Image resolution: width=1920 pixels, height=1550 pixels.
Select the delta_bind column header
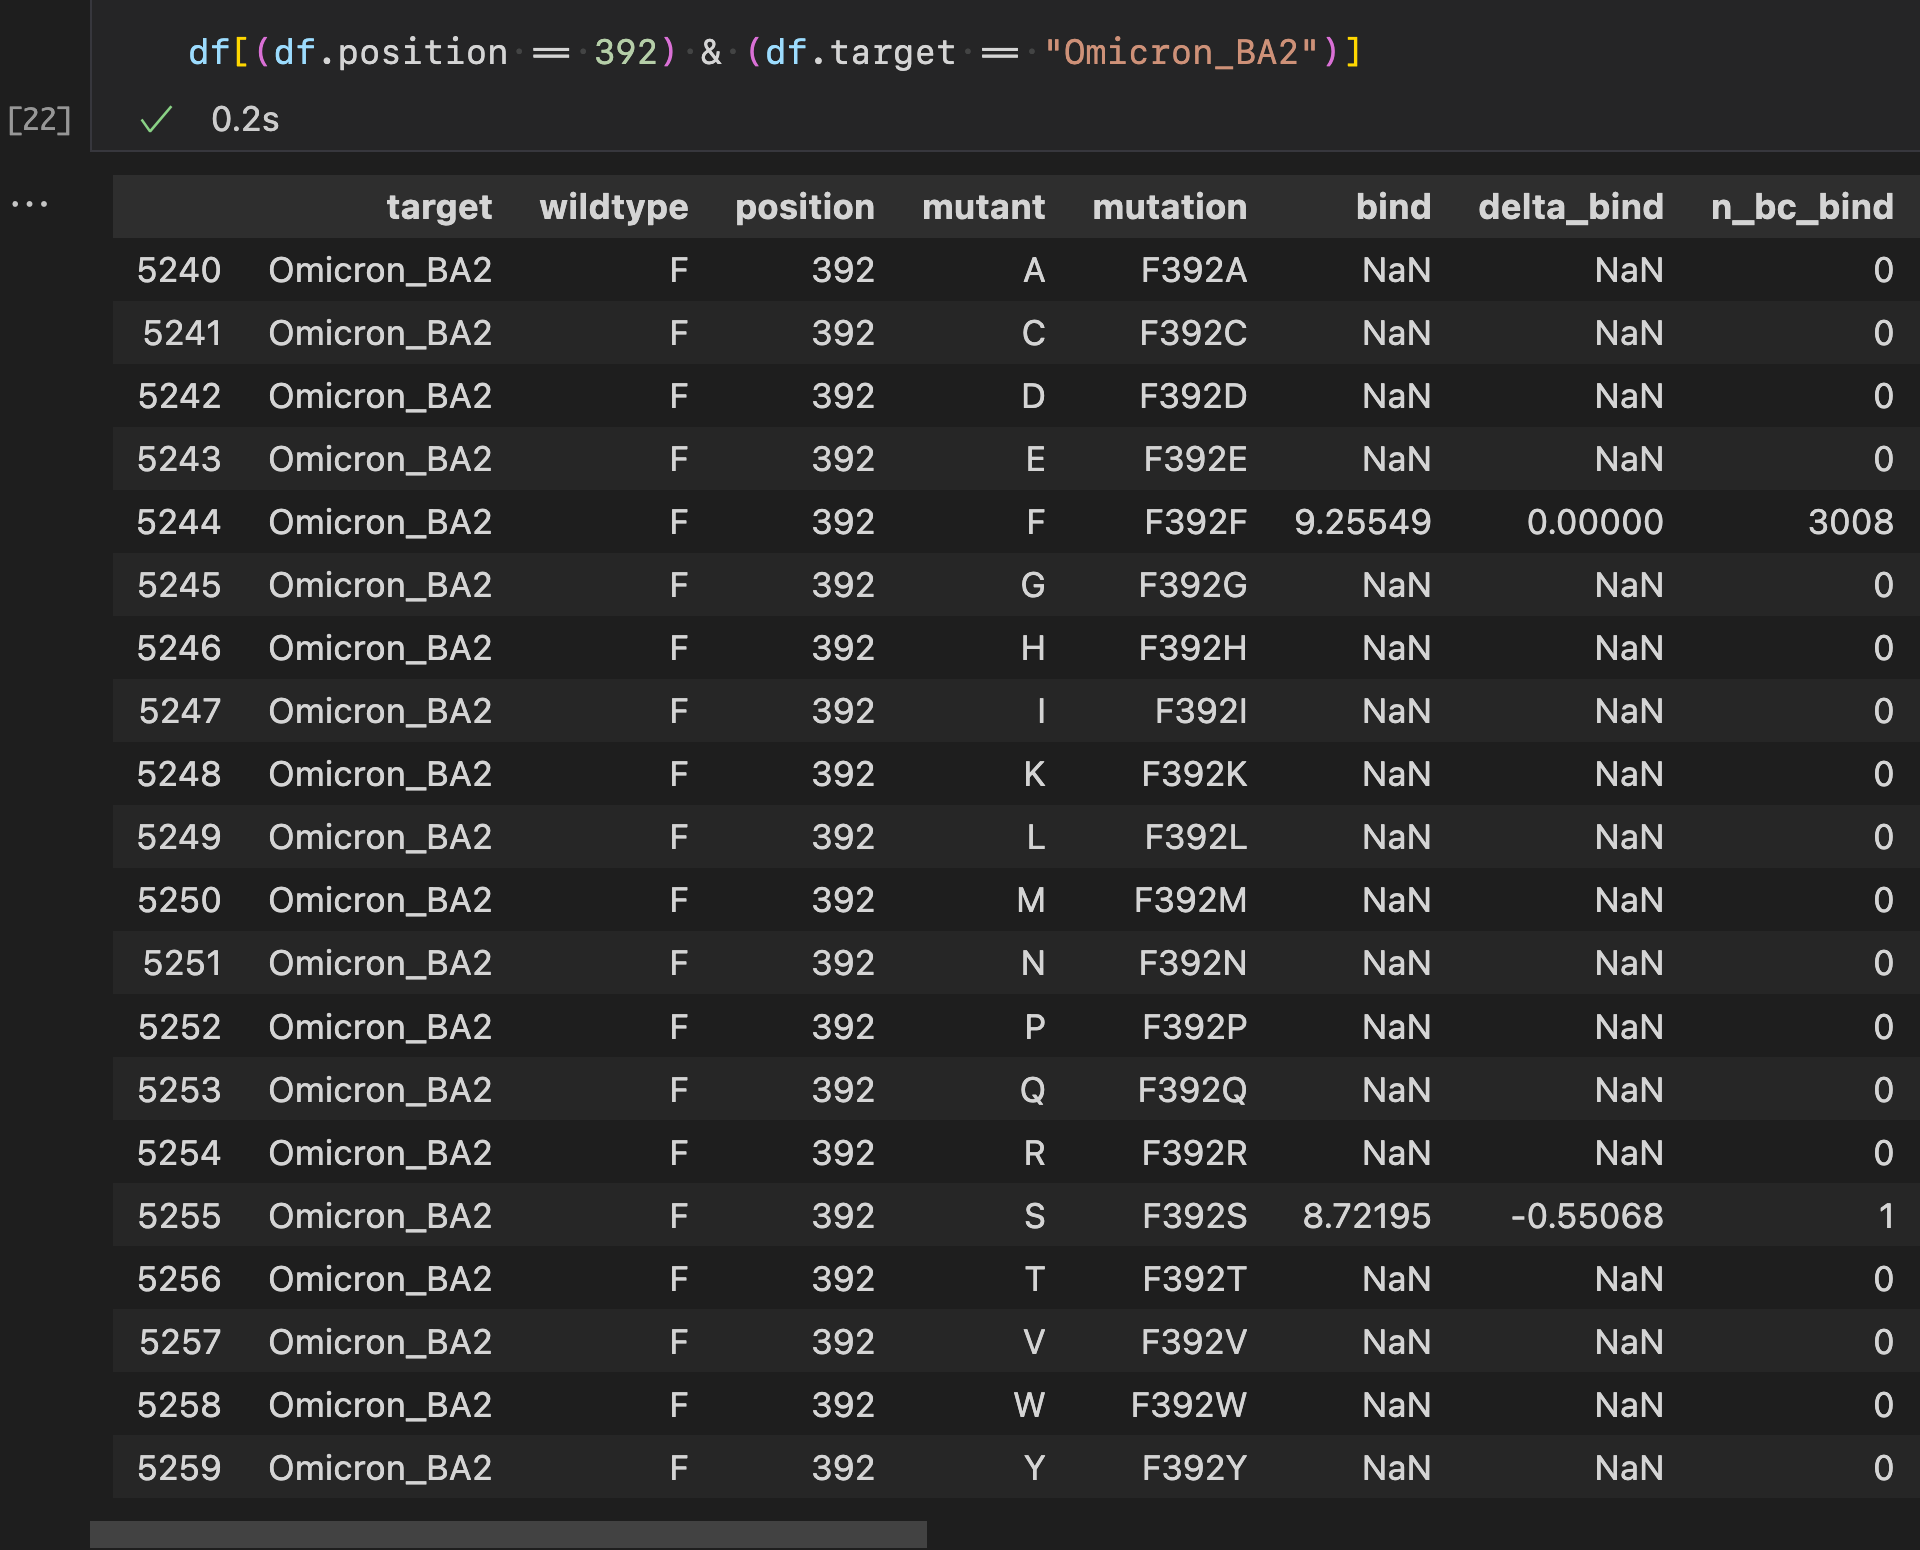pyautogui.click(x=1571, y=207)
